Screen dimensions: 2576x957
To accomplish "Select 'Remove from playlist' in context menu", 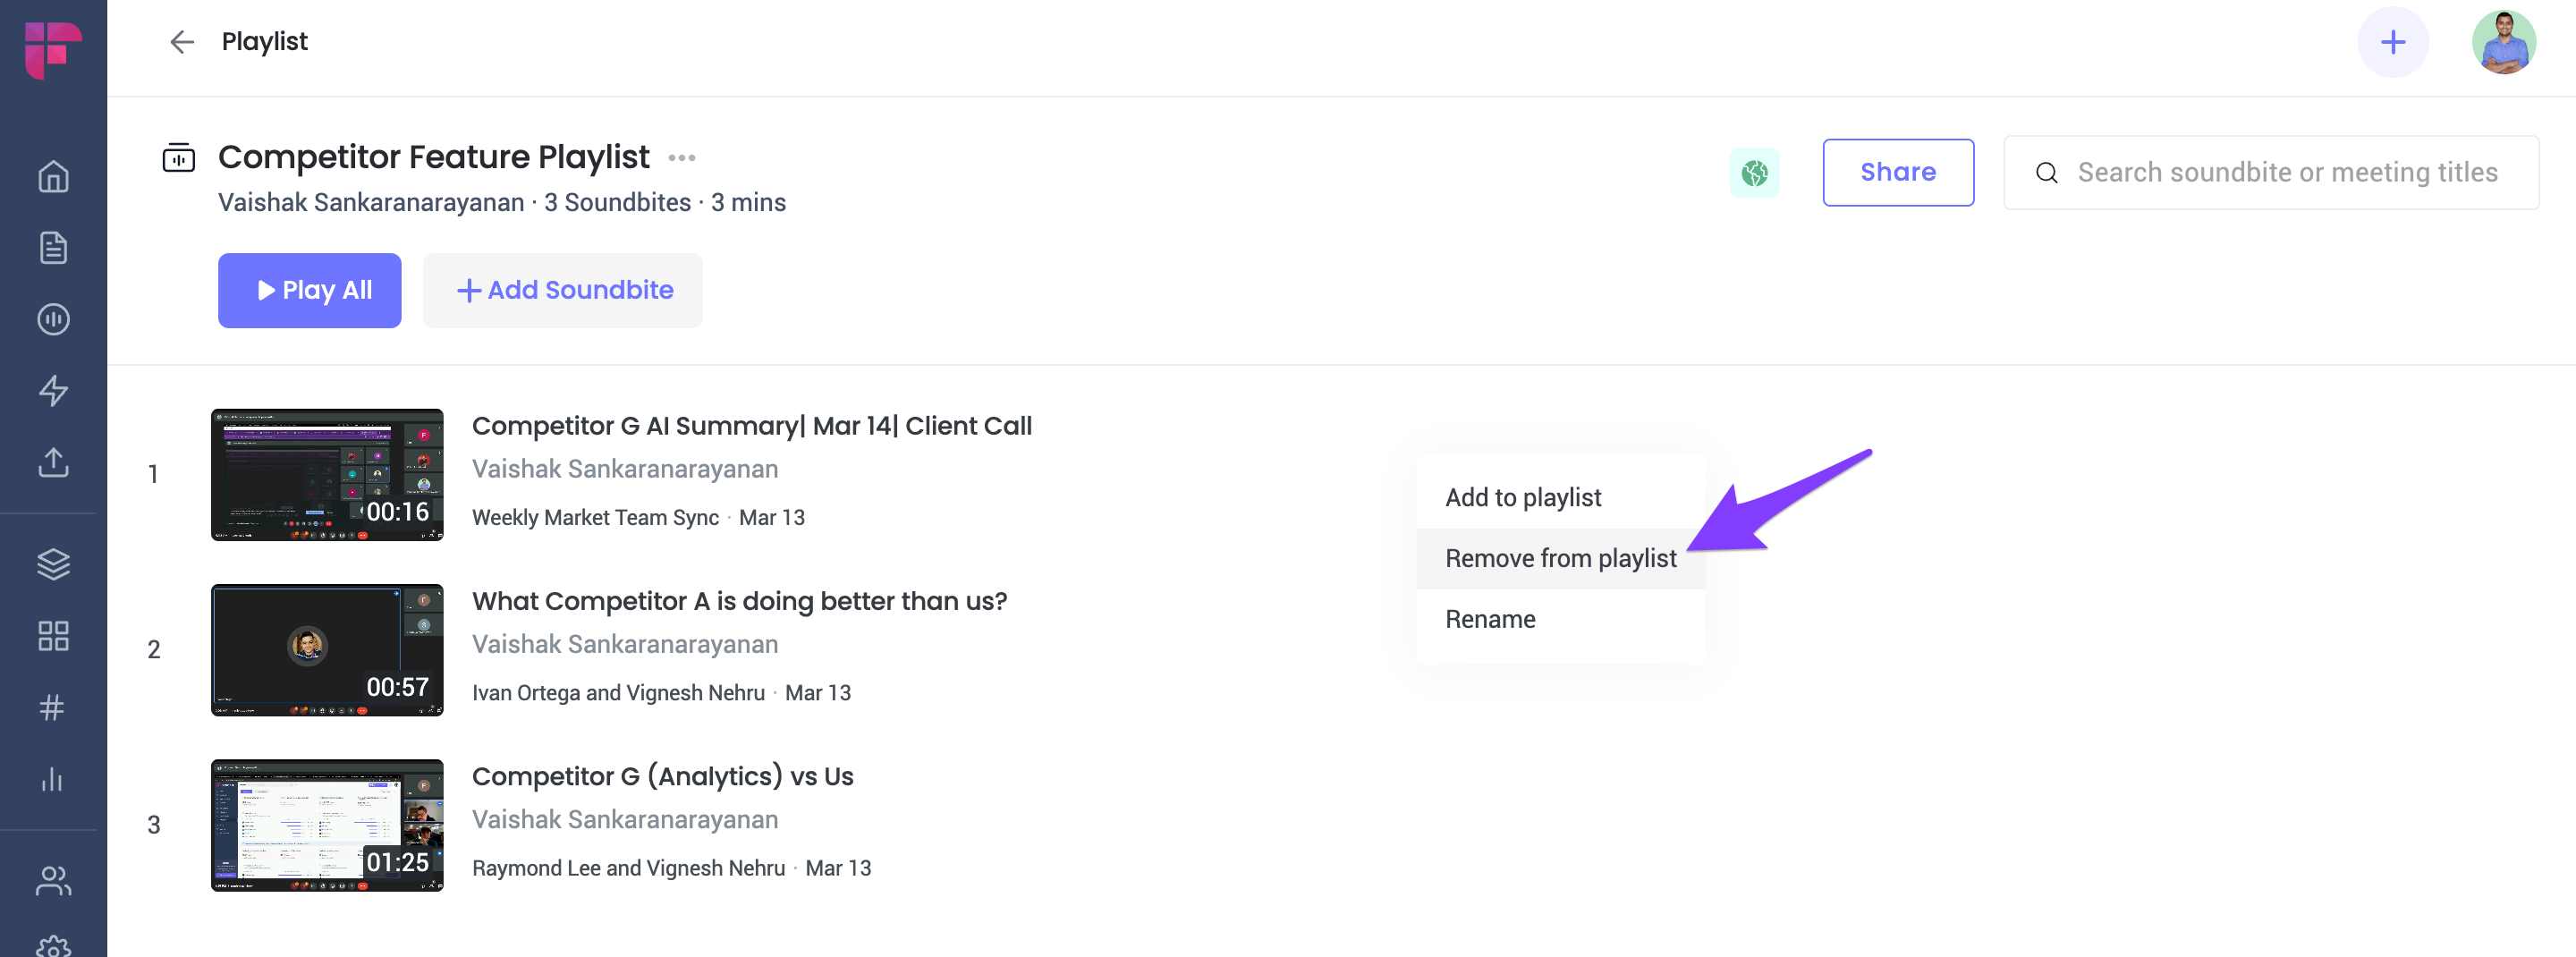I will click(x=1560, y=558).
